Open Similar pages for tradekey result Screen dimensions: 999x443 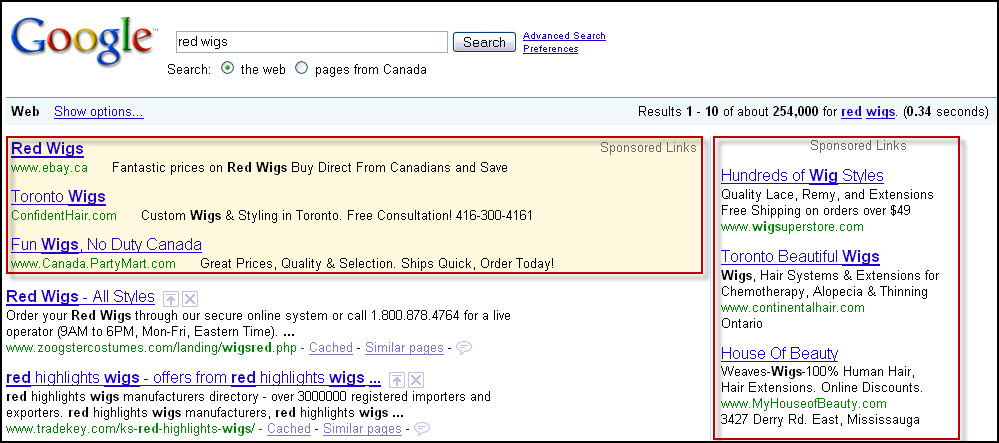point(361,429)
